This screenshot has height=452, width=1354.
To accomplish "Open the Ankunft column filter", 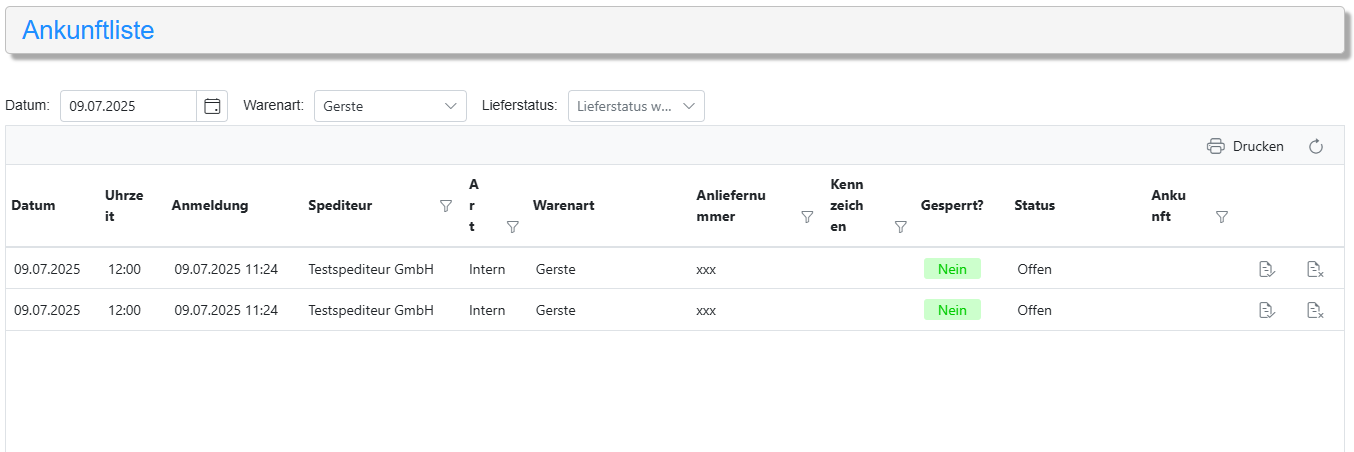I will [x=1221, y=216].
